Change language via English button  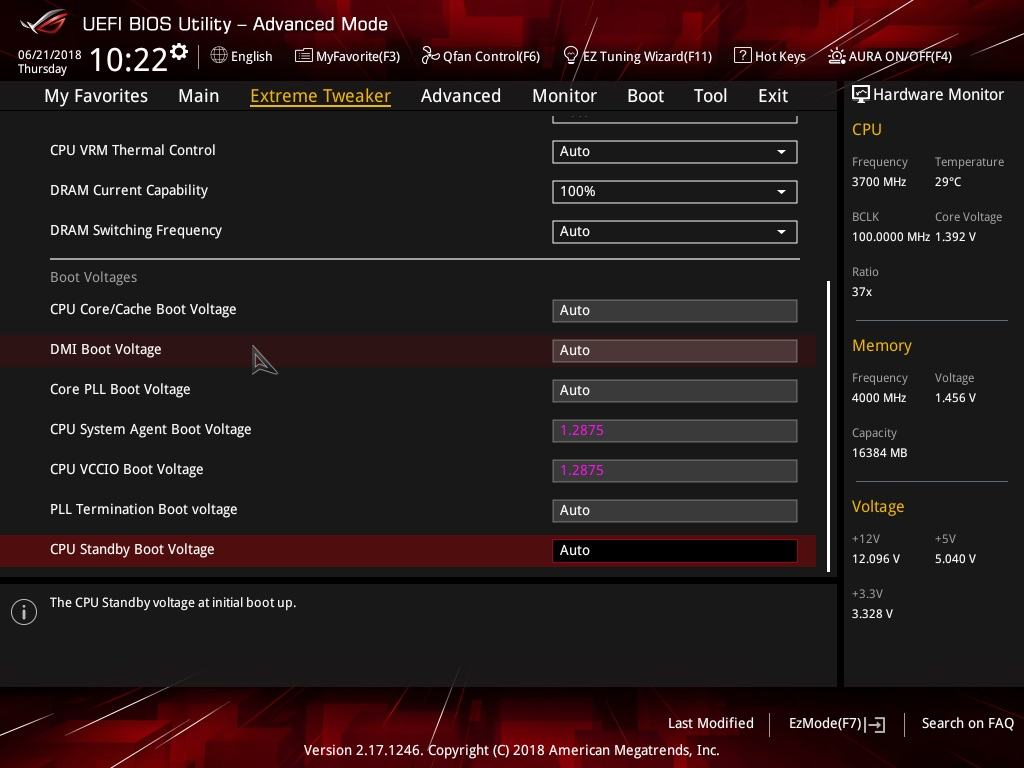point(251,56)
